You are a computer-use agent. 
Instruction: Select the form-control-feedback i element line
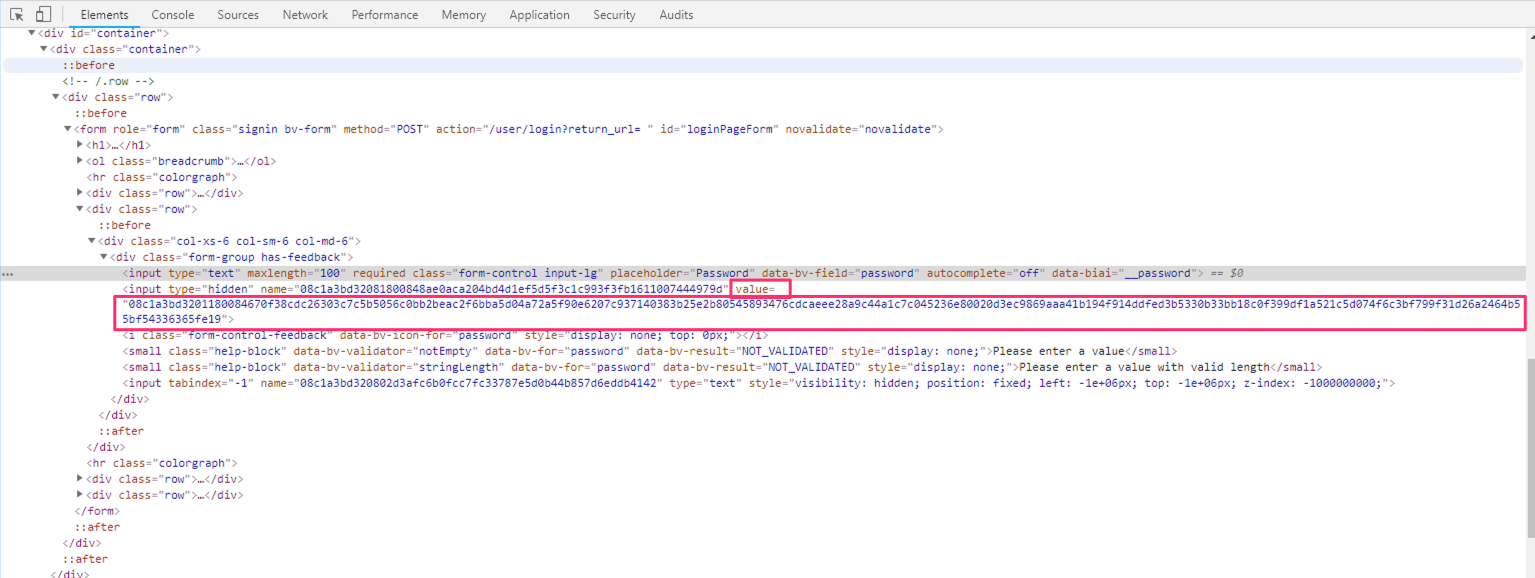point(445,335)
